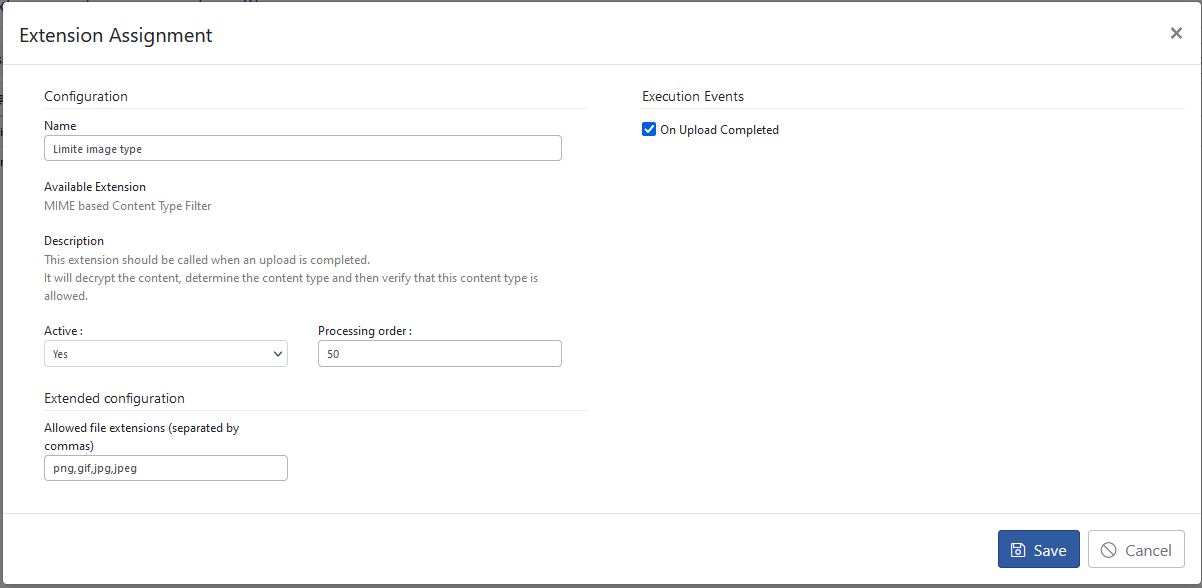
Task: Focus the Name field containing Limite image type
Action: point(302,148)
